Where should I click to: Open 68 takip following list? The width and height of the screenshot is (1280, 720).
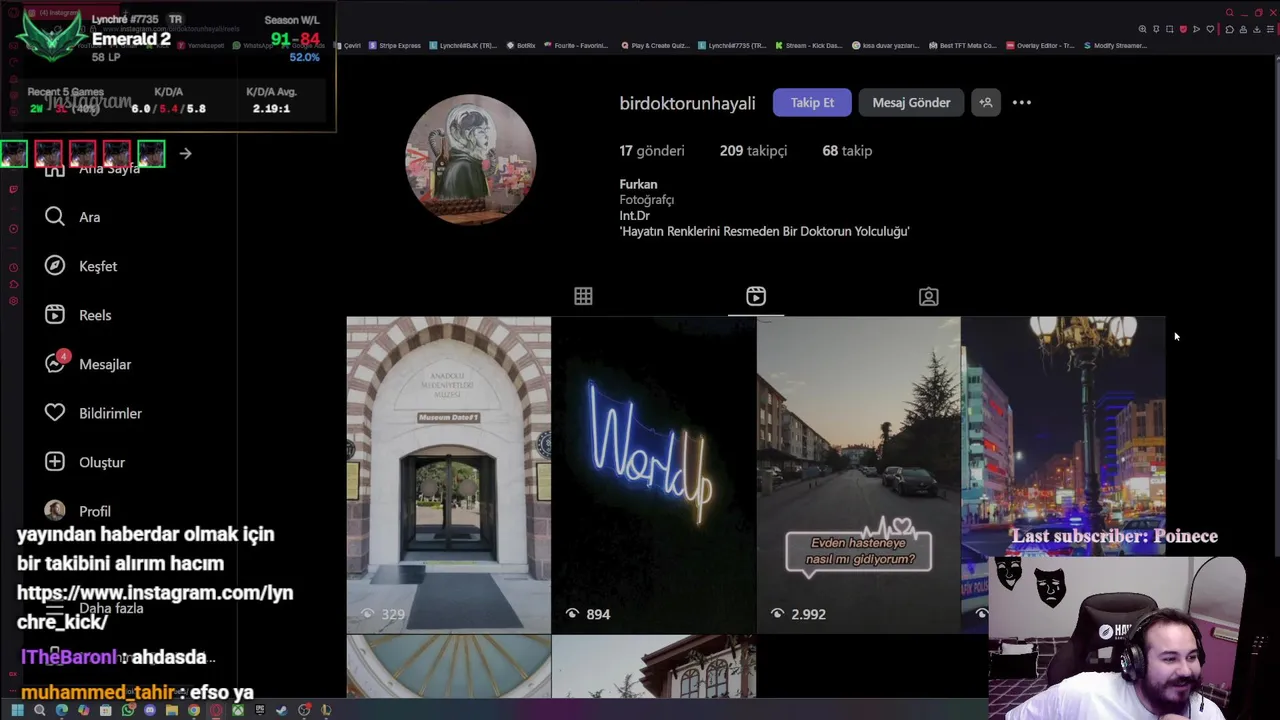pos(847,151)
